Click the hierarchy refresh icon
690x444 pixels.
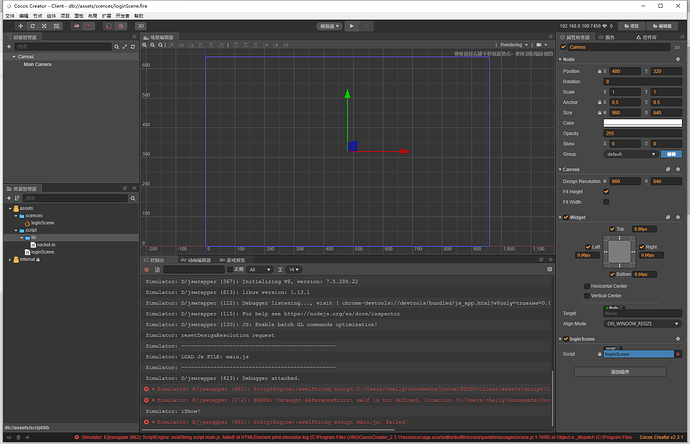(132, 47)
